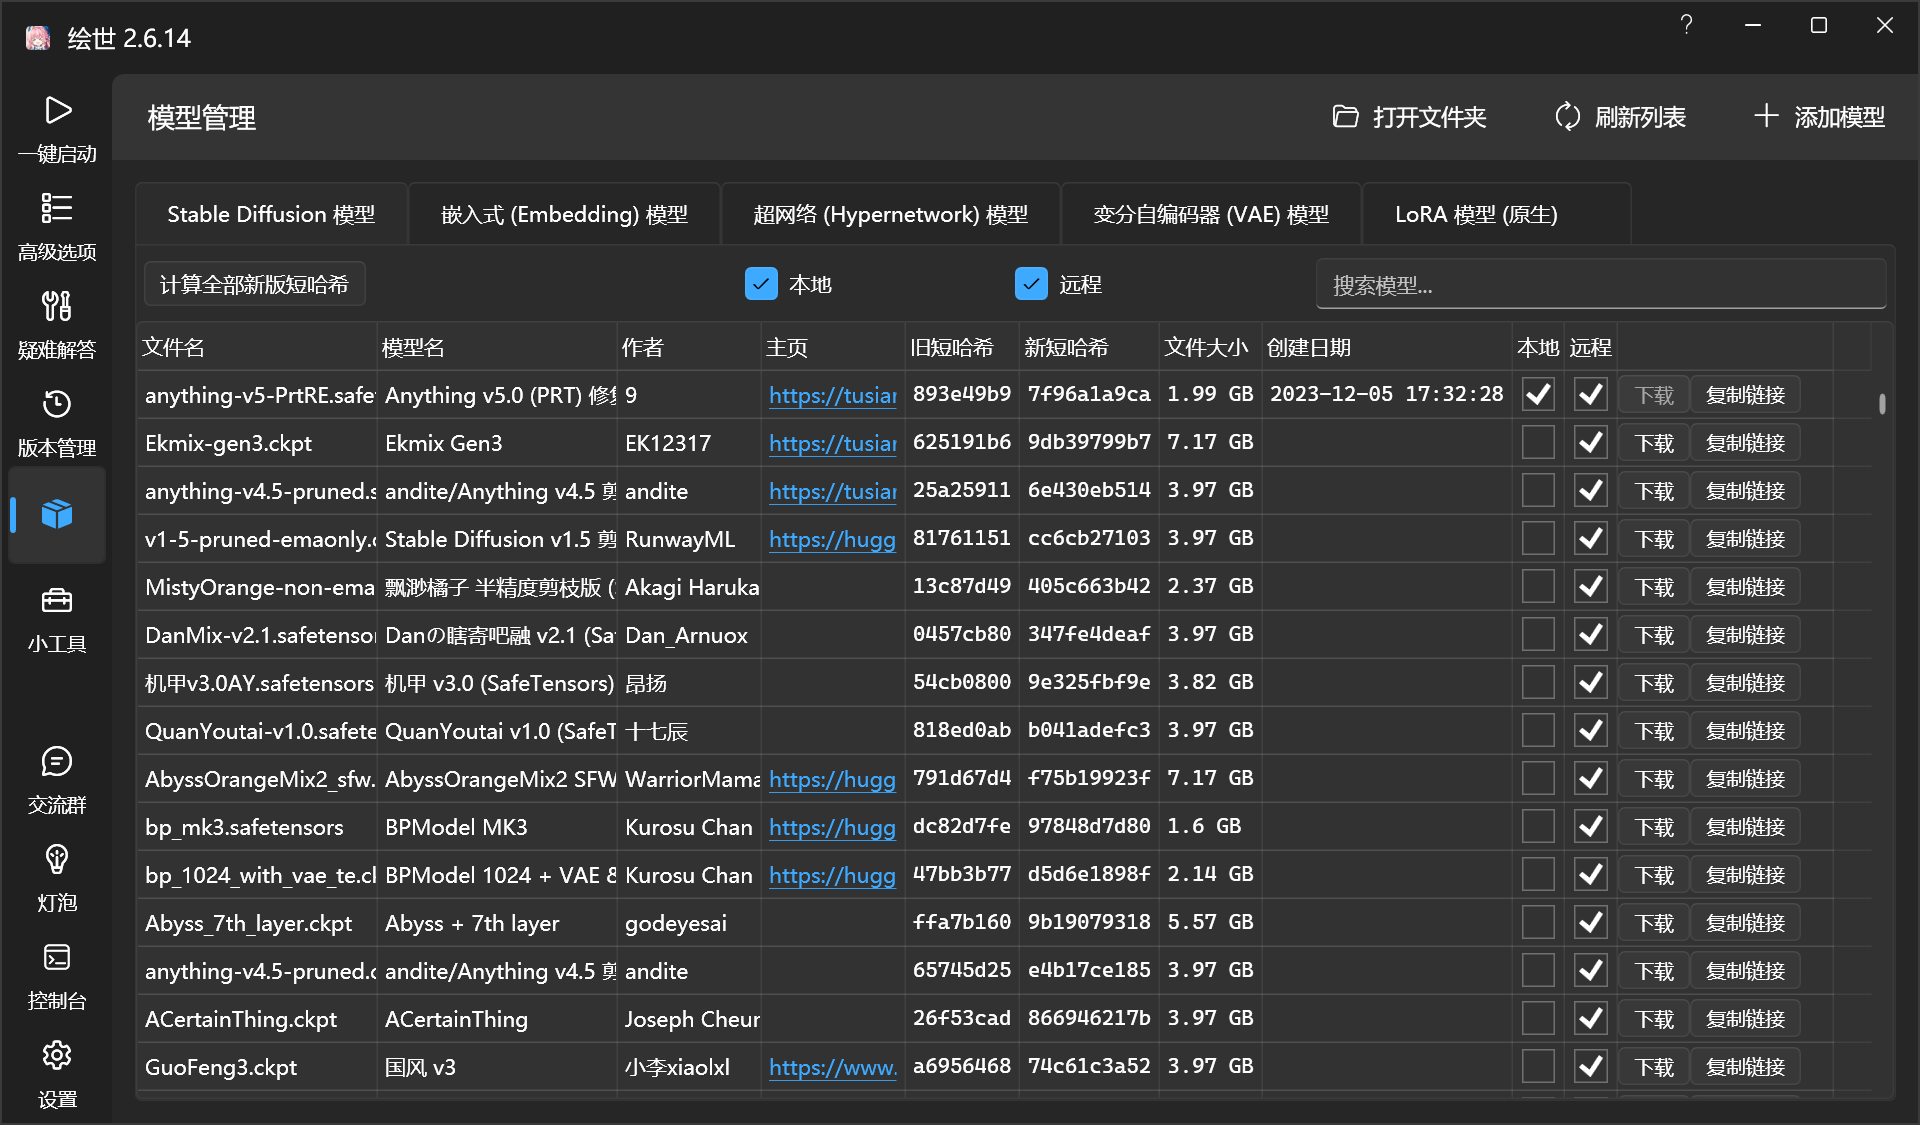Open homepage link for 国风 v3
Screen dimensions: 1920x1125
pyautogui.click(x=832, y=1067)
